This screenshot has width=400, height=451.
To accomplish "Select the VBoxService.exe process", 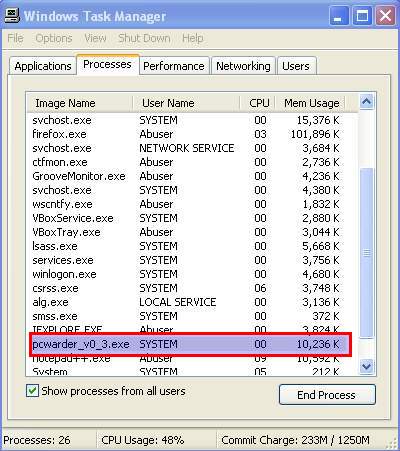I will pos(187,218).
